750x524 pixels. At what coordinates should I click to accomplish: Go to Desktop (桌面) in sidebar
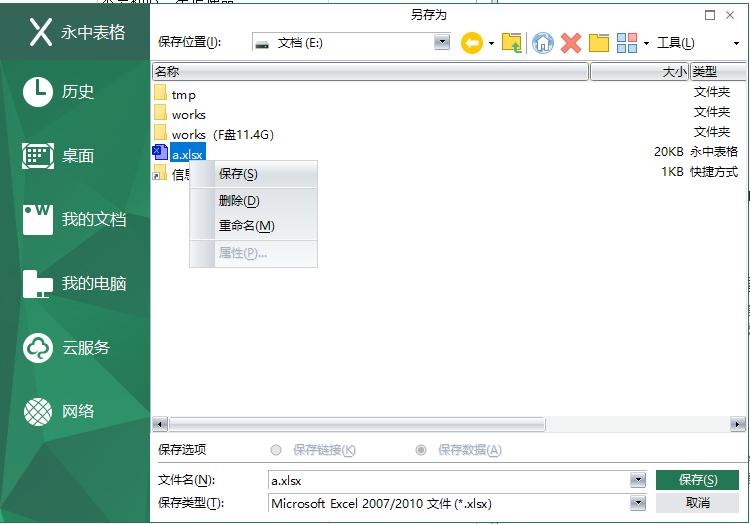point(58,155)
